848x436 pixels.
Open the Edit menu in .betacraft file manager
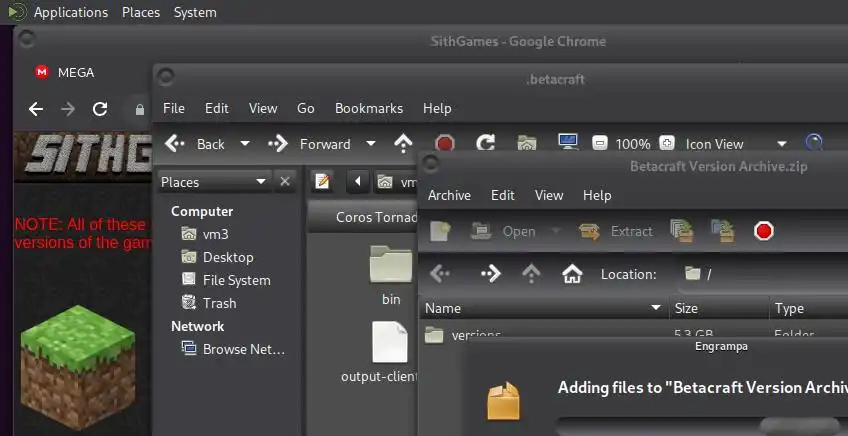pyautogui.click(x=216, y=108)
